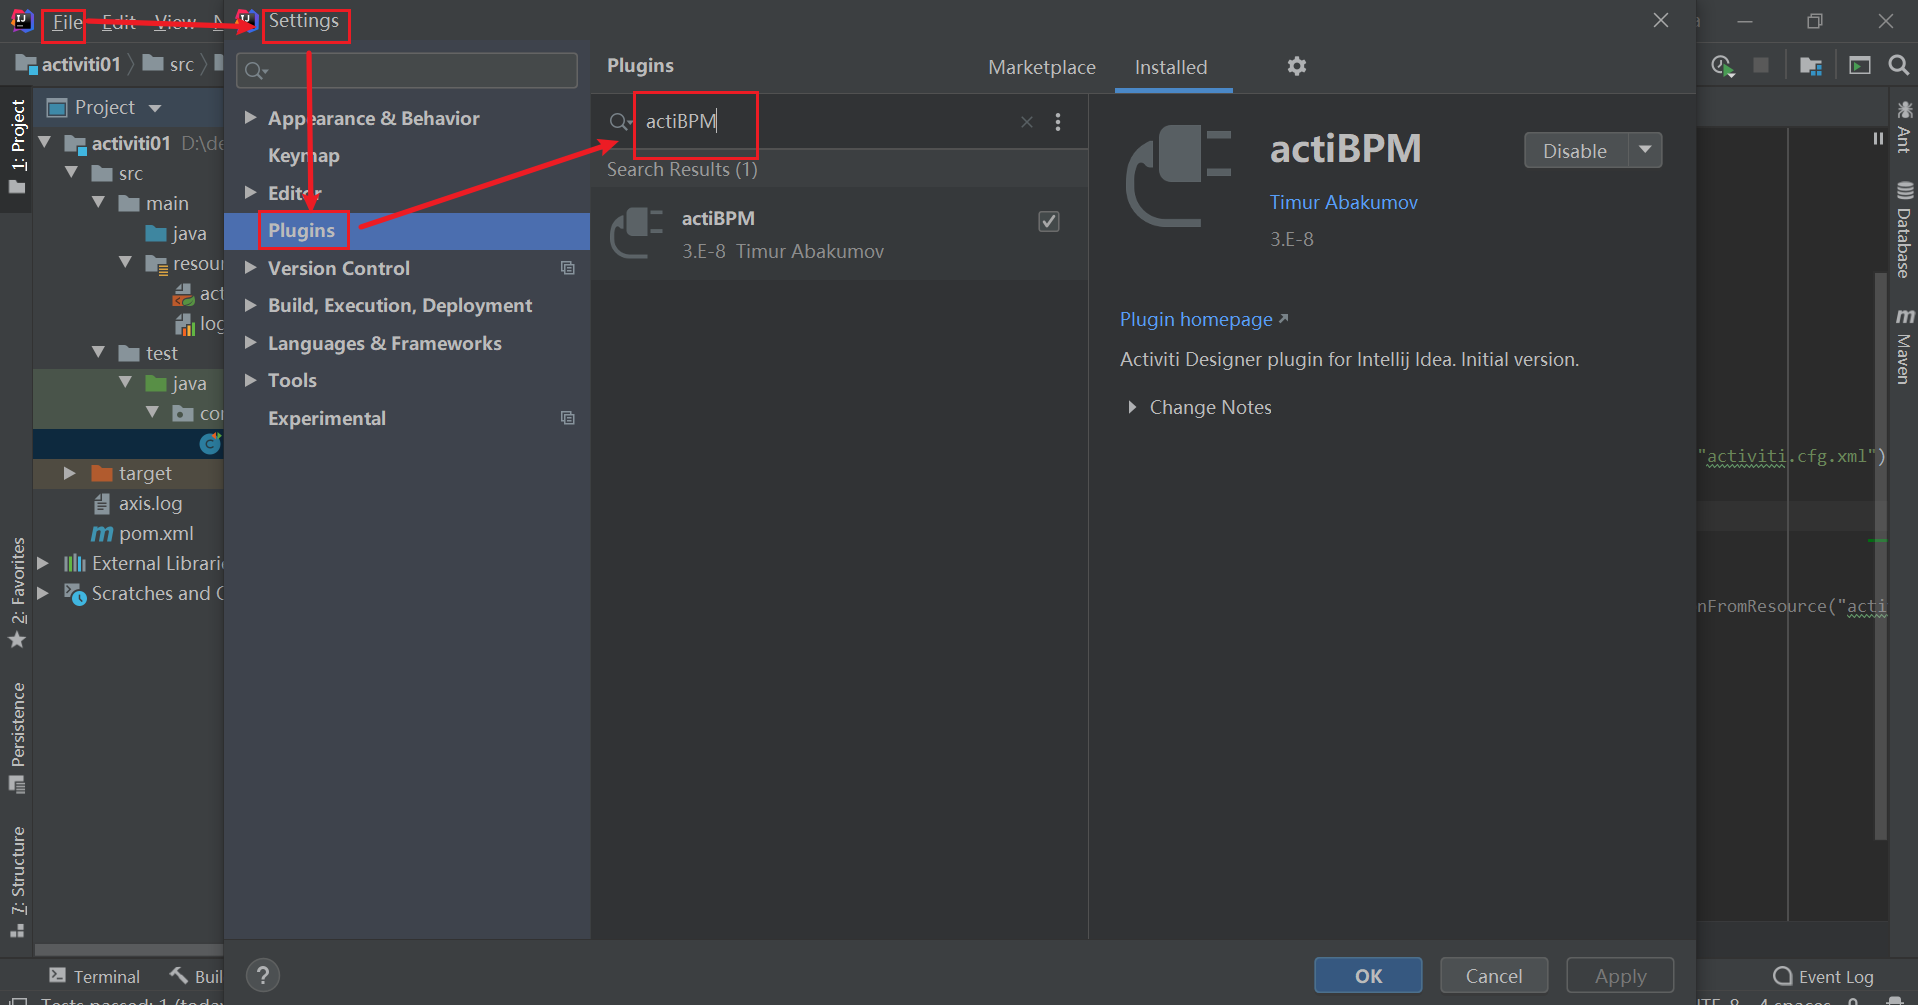Switch to the Marketplace tab
Viewport: 1918px width, 1005px height.
coord(1041,67)
